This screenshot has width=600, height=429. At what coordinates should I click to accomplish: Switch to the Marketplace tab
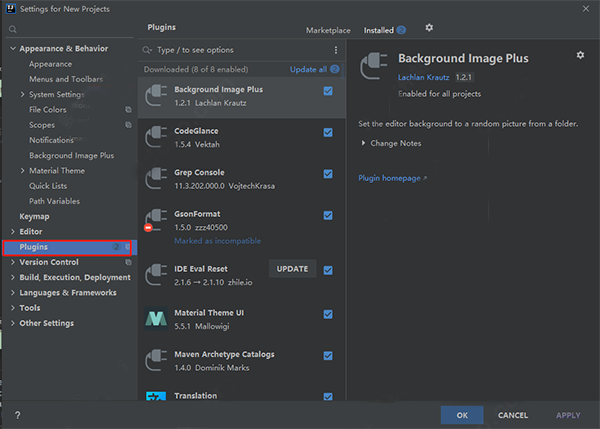[x=329, y=30]
